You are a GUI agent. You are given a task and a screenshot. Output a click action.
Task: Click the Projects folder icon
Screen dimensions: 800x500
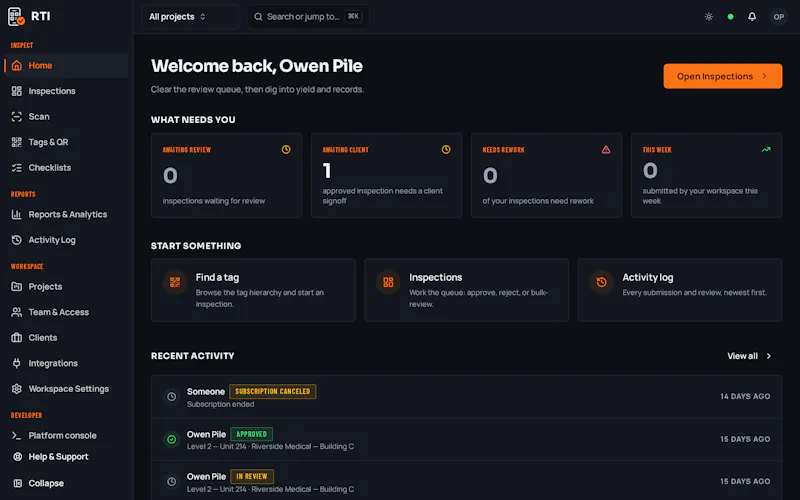coord(17,287)
